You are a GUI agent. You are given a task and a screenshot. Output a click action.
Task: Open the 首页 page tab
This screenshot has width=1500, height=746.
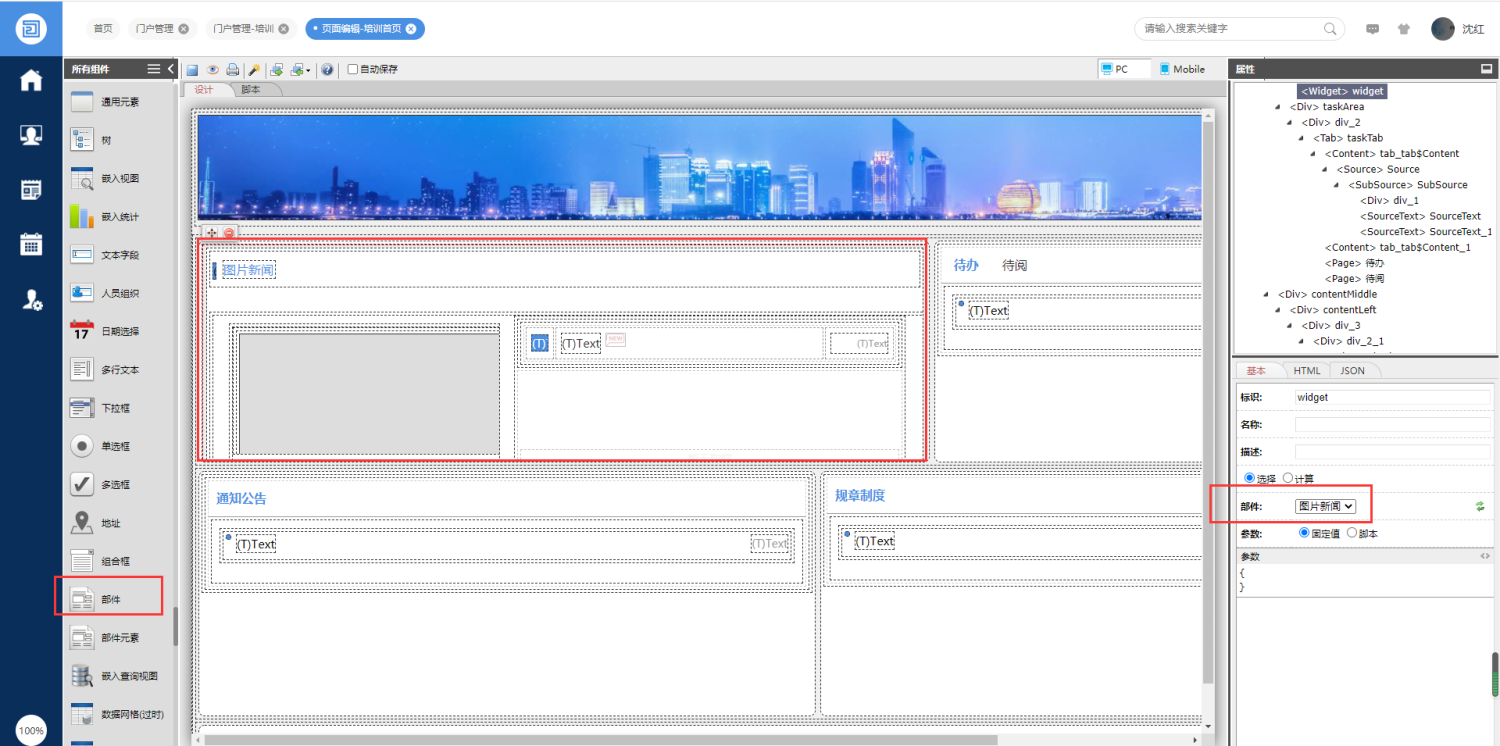[x=103, y=29]
